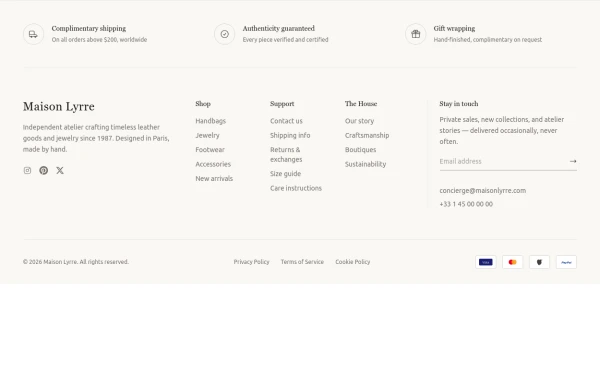This screenshot has width=600, height=384.
Task: Open Our story page
Action: [x=359, y=121]
